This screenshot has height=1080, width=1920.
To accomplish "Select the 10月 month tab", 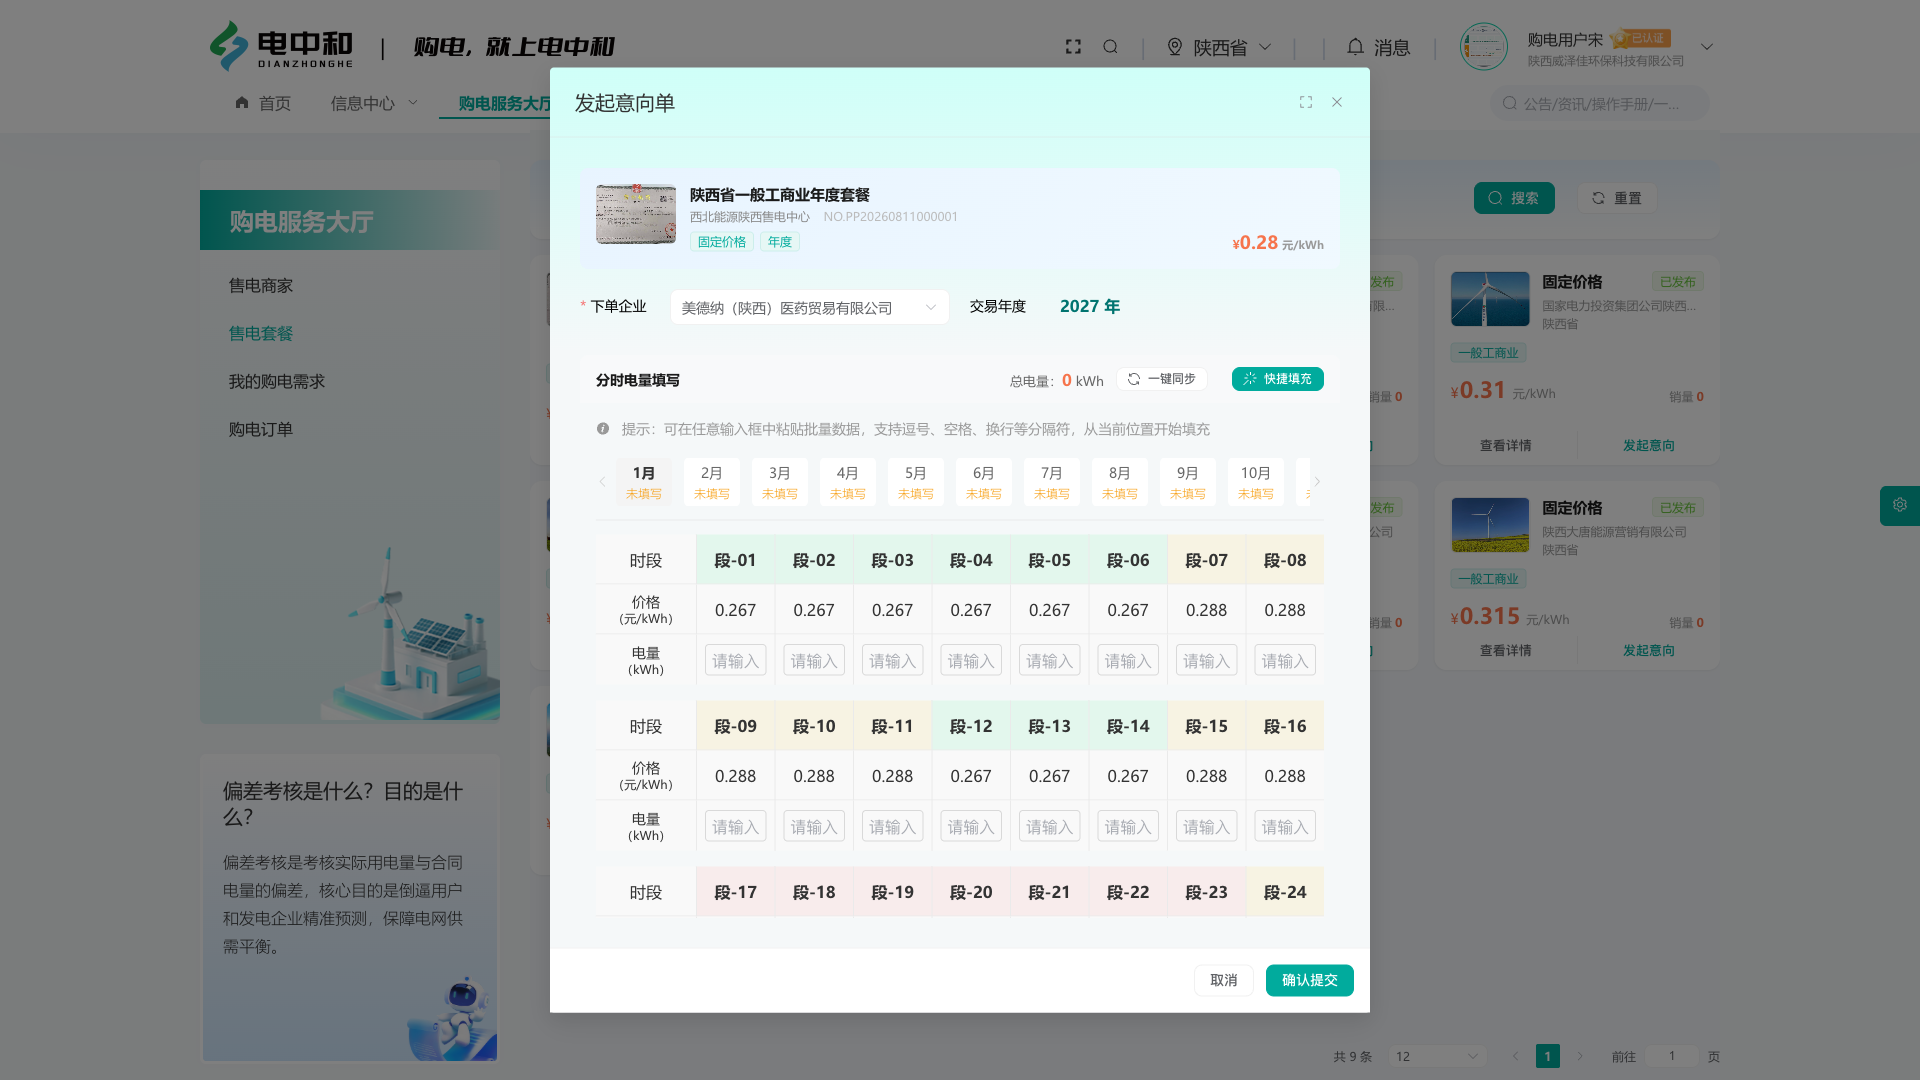I will [1256, 482].
